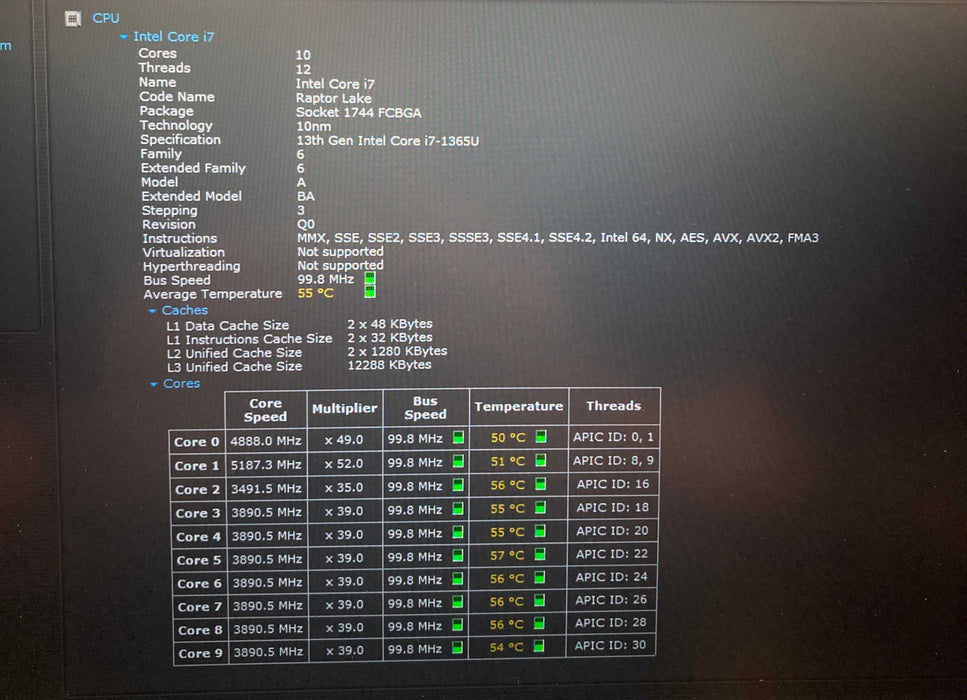Click the APIC ID: 0, 1 cell
The image size is (967, 700).
click(613, 437)
